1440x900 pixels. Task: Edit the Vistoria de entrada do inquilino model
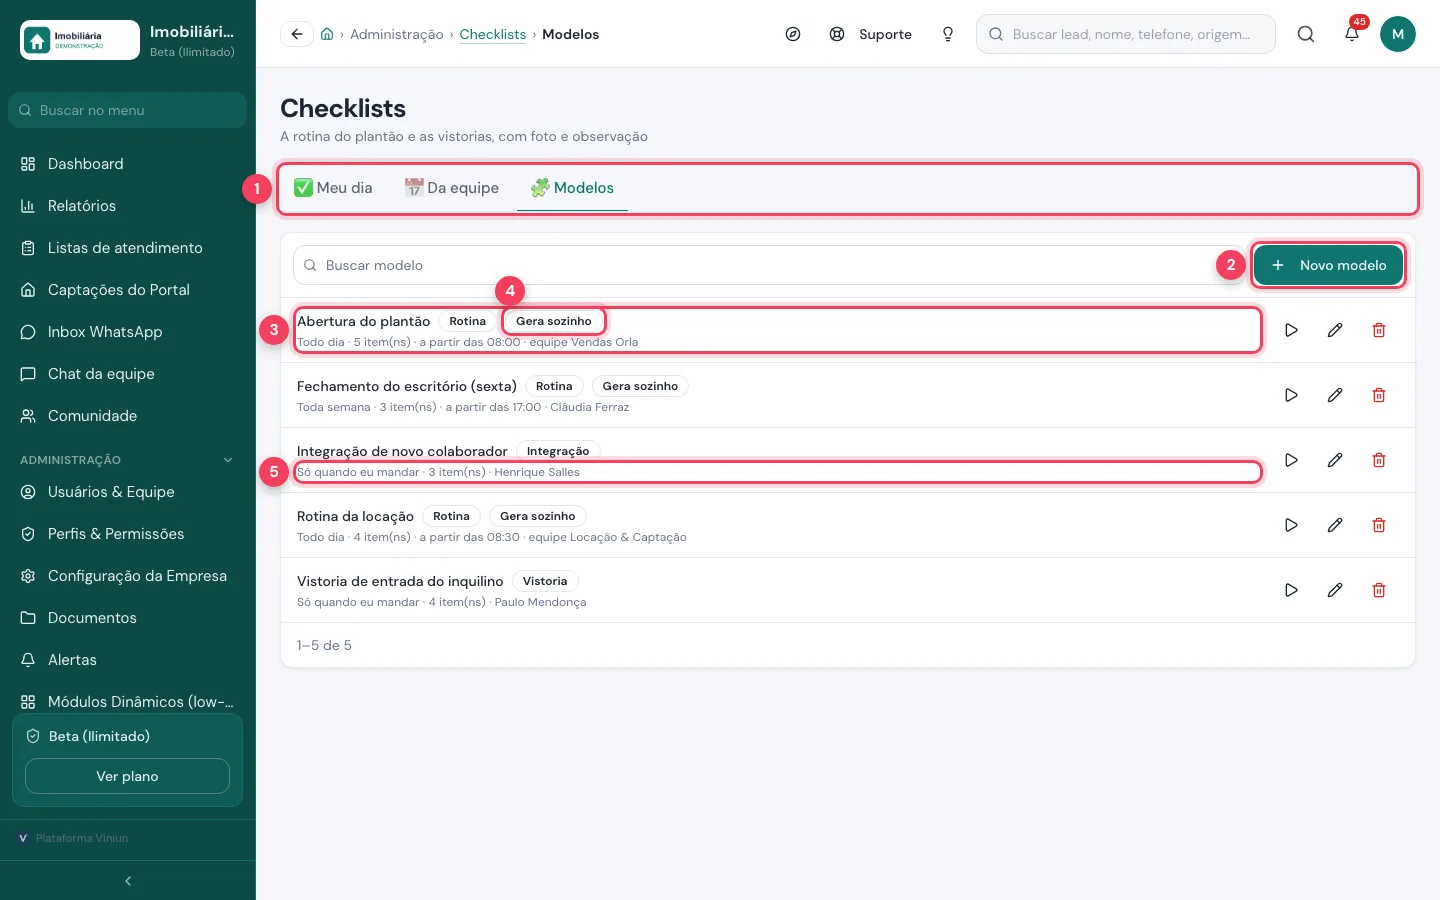pyautogui.click(x=1335, y=590)
